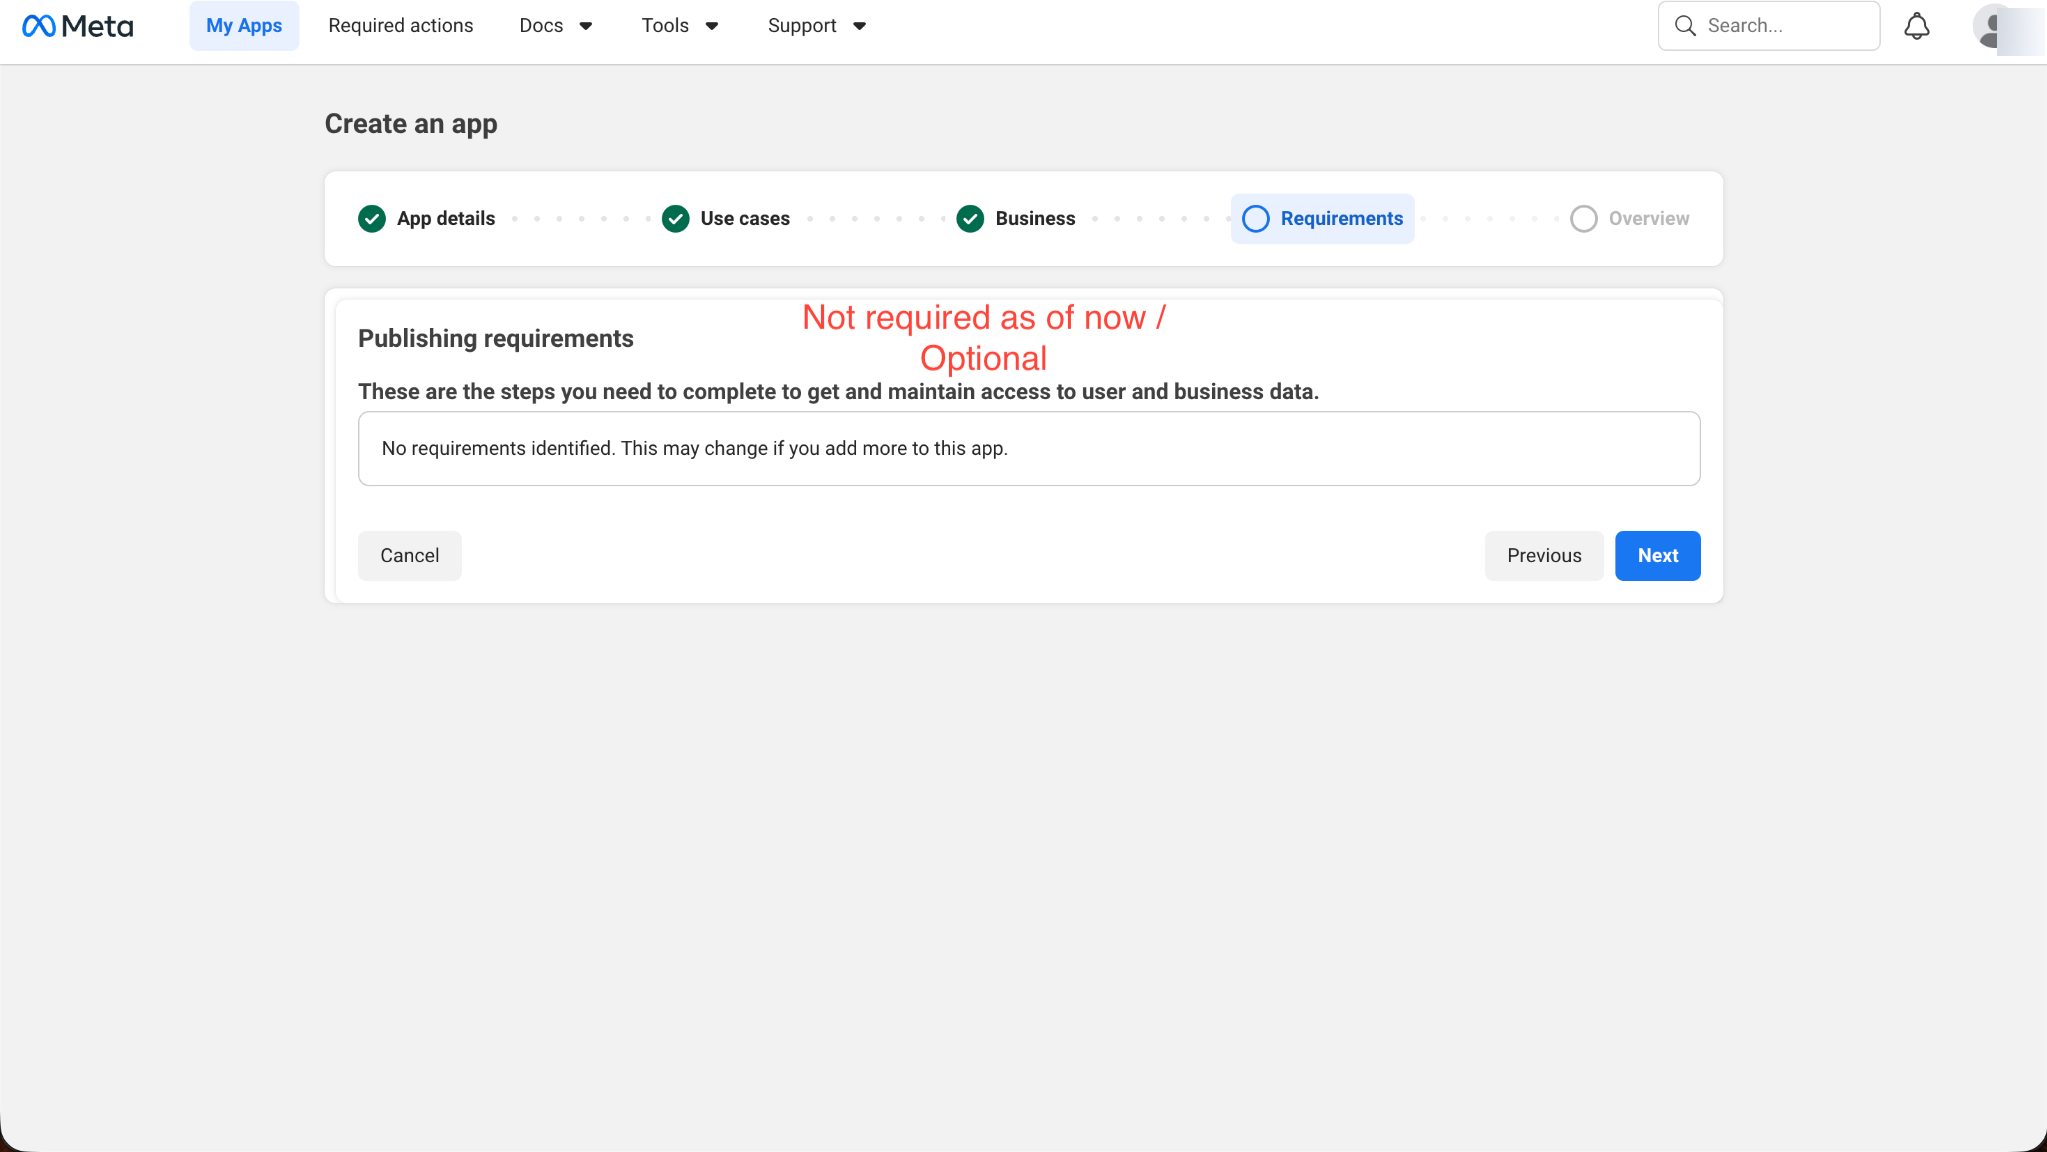Click 'These are the steps you need' text
The image size is (2047, 1152).
(x=838, y=392)
